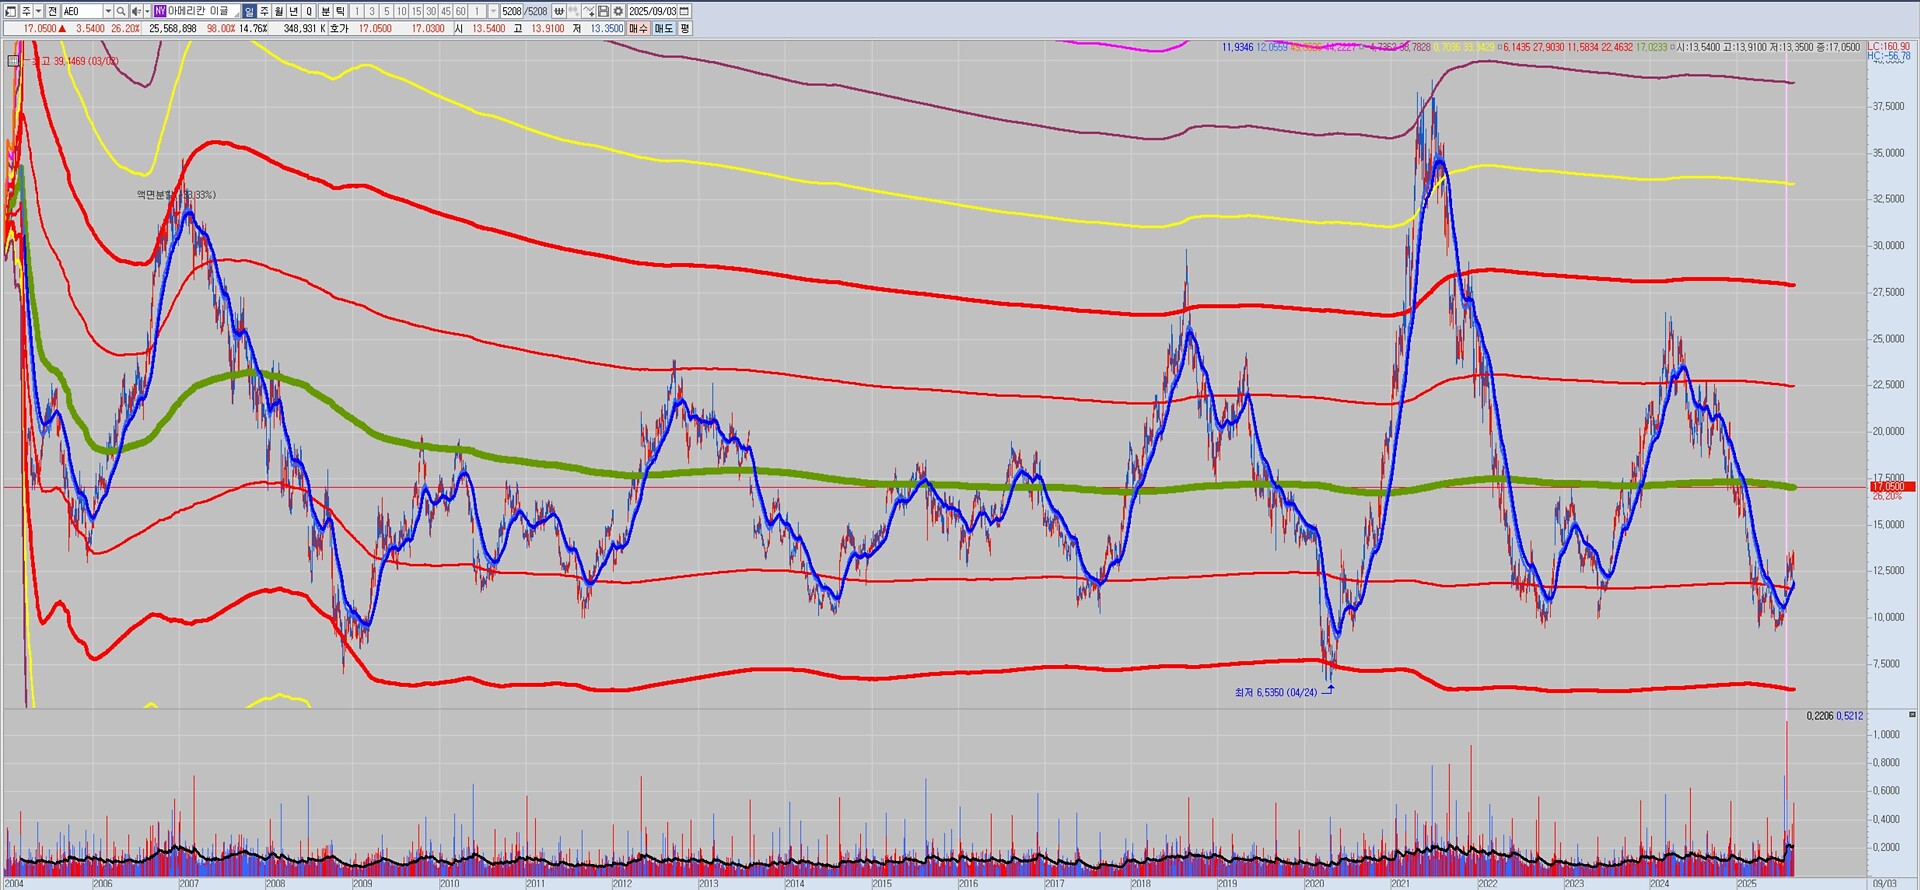1920x890 pixels.
Task: Click the 매수 (buy) button
Action: pyautogui.click(x=638, y=28)
